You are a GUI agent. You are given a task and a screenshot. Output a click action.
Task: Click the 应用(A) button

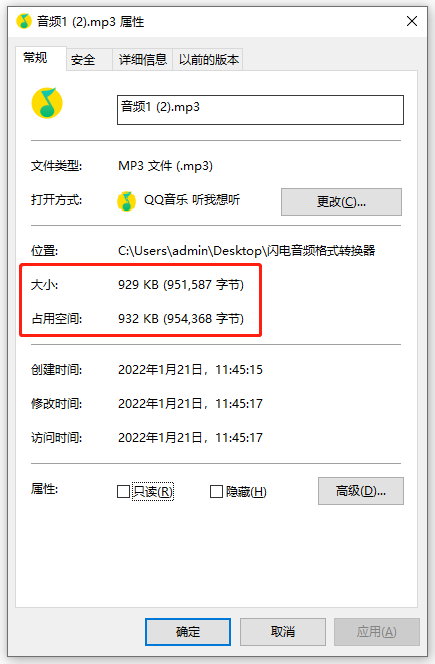[x=377, y=632]
